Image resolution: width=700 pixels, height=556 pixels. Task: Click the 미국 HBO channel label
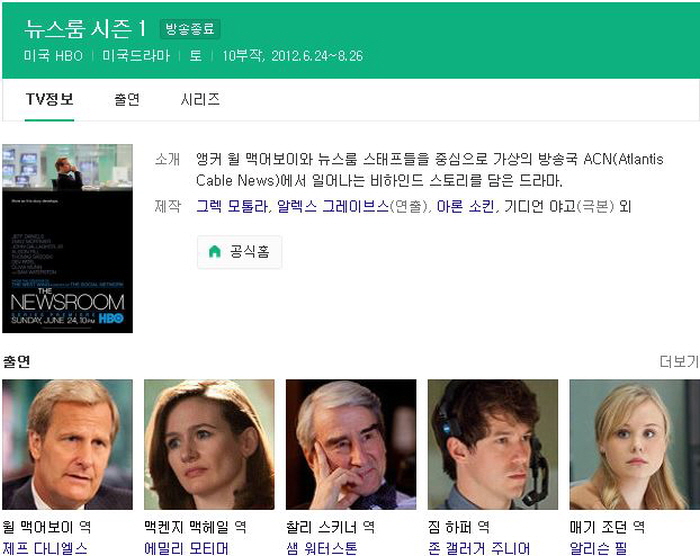pyautogui.click(x=56, y=55)
